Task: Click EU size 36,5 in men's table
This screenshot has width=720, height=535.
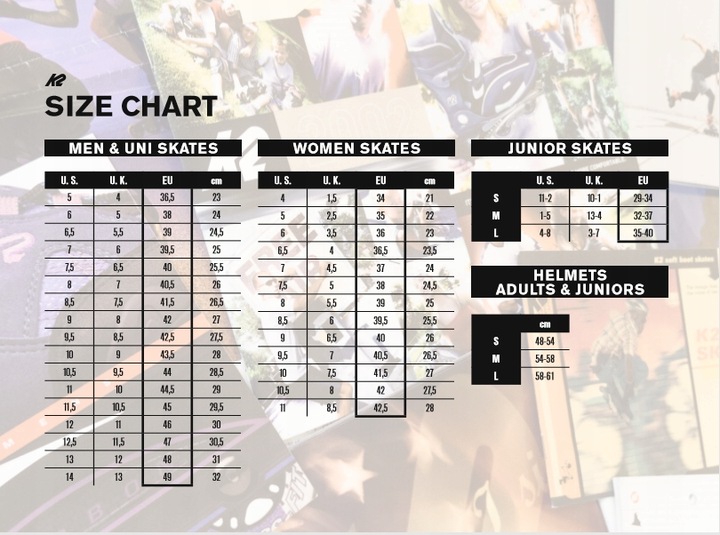Action: [167, 198]
